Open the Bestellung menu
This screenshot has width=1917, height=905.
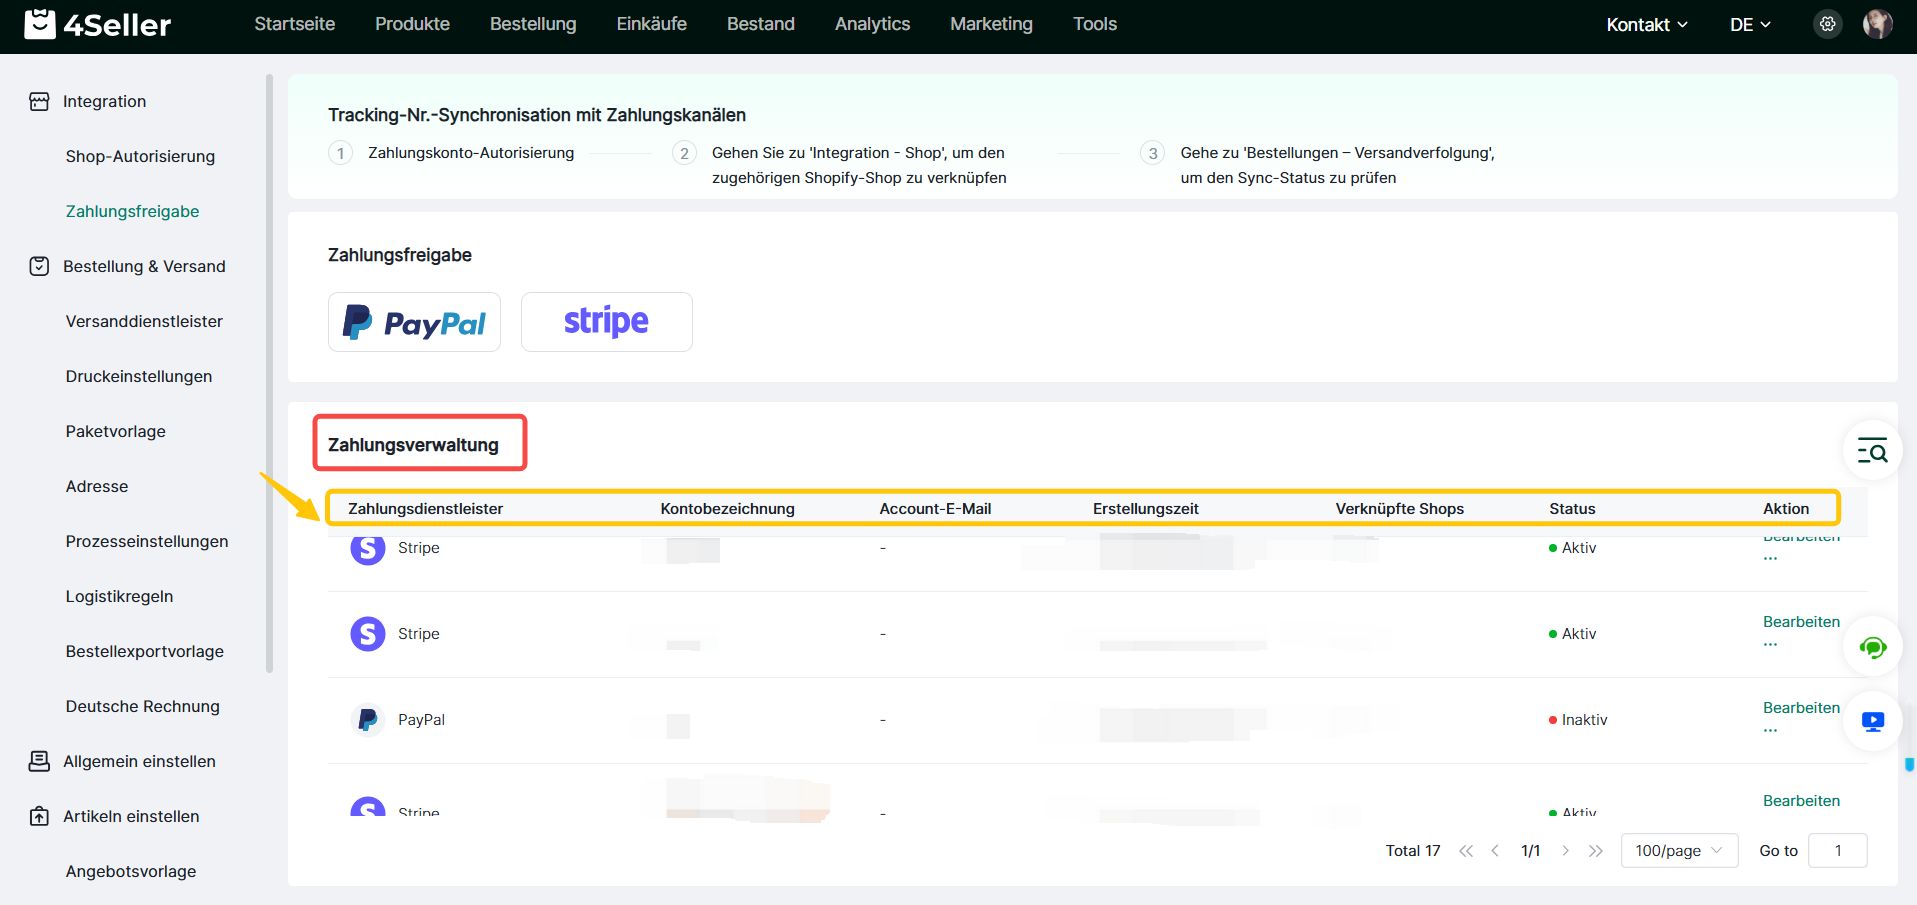pos(533,24)
